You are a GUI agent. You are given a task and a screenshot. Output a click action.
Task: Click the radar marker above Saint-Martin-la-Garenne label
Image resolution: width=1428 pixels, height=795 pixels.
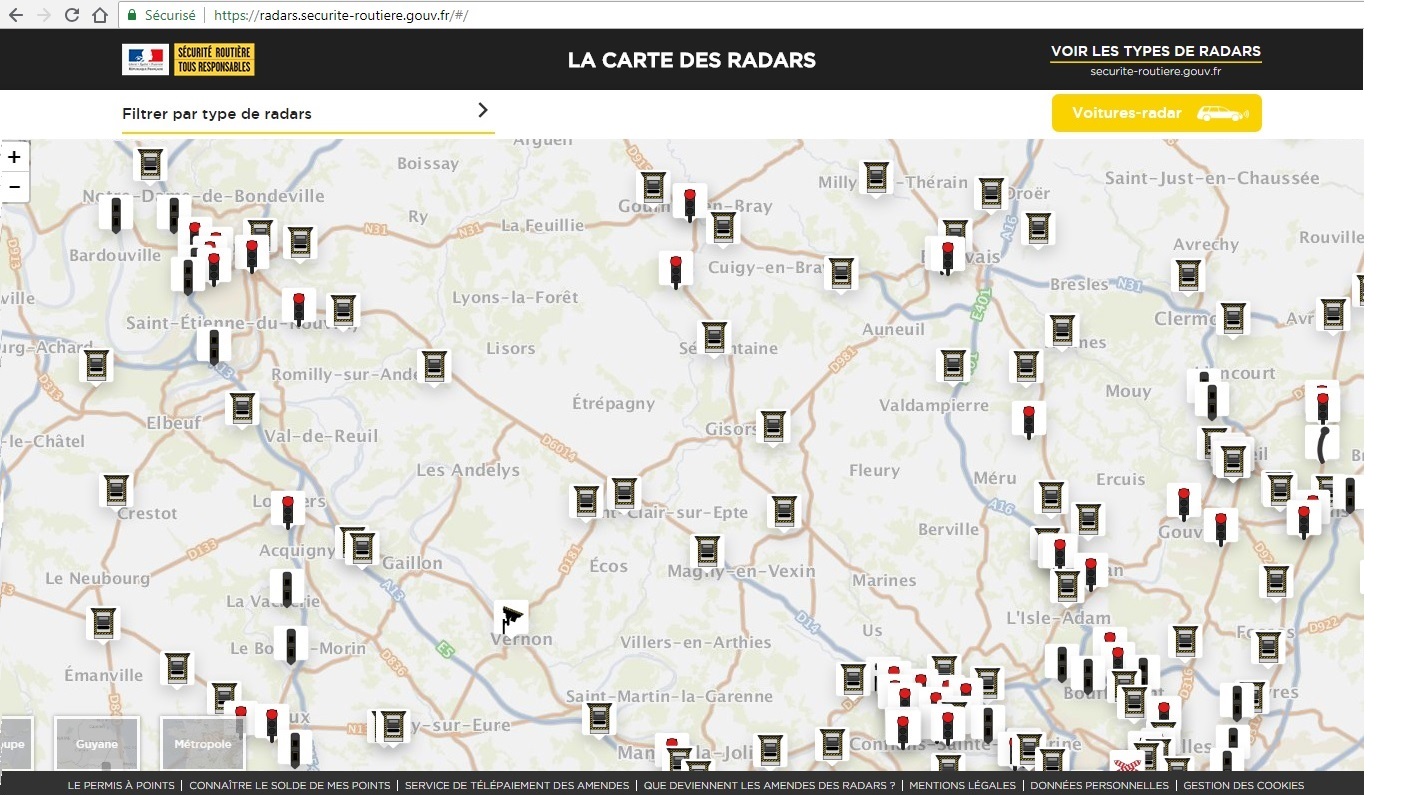(598, 717)
